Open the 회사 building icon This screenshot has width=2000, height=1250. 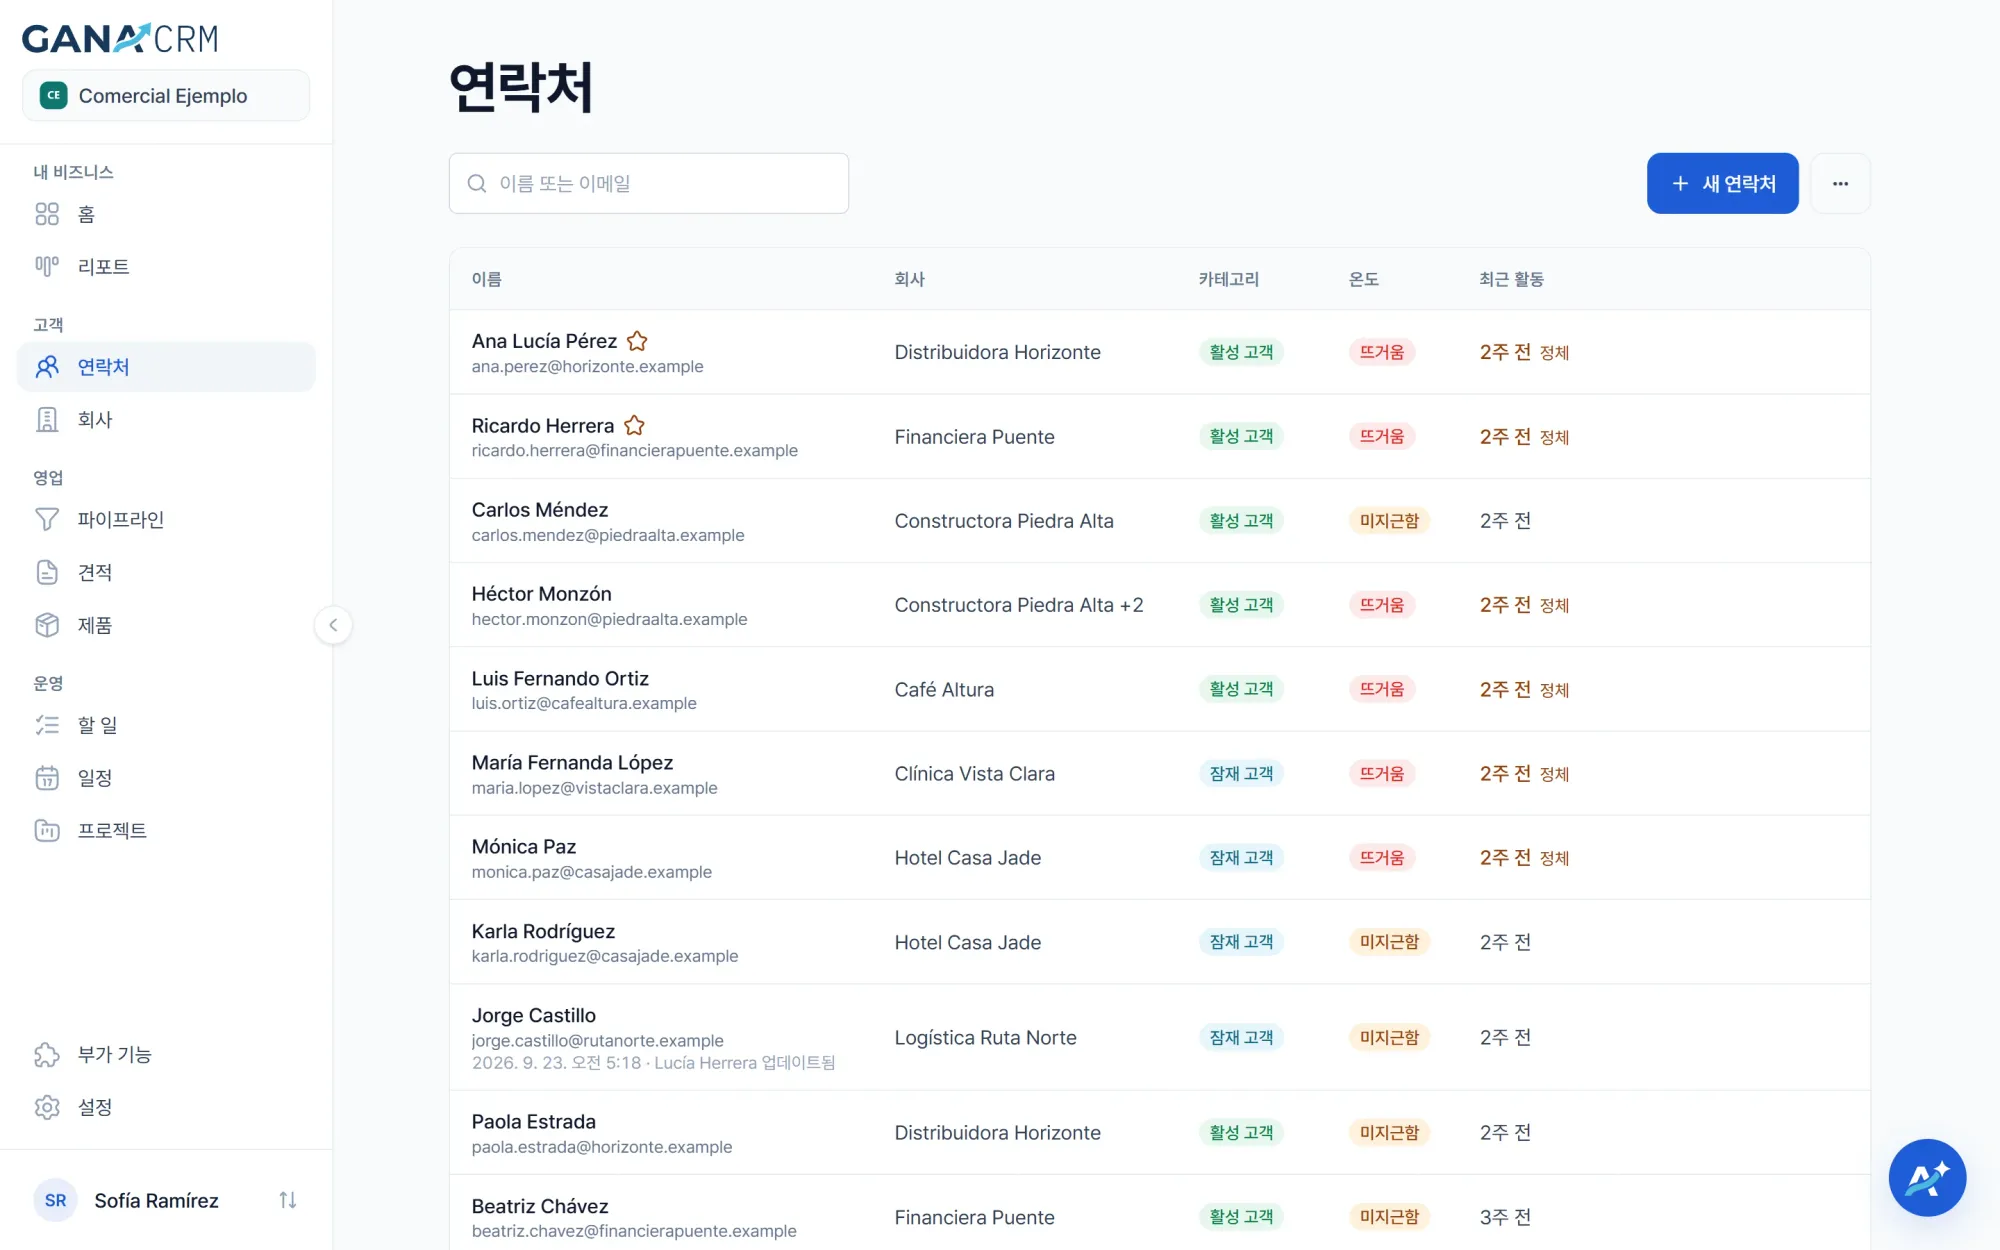pos(47,419)
